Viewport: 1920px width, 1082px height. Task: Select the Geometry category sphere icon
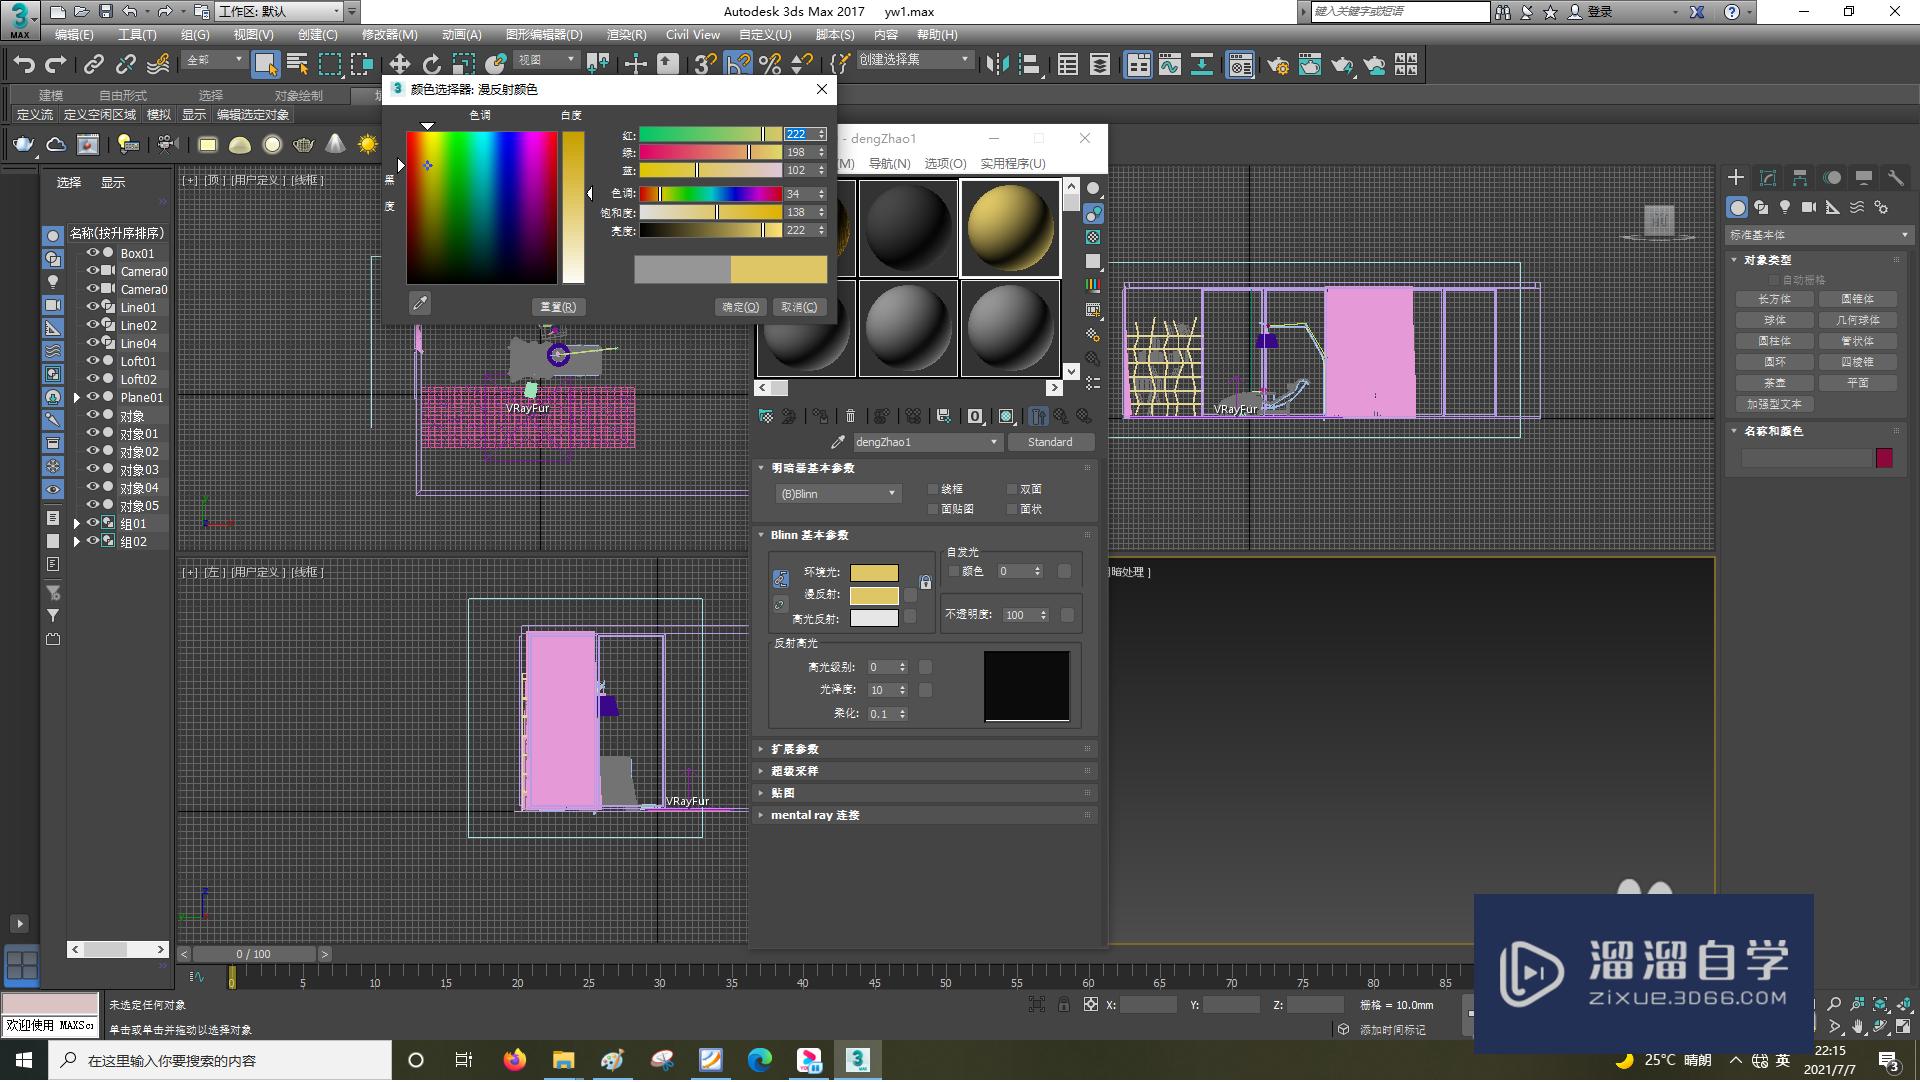[x=1737, y=208]
